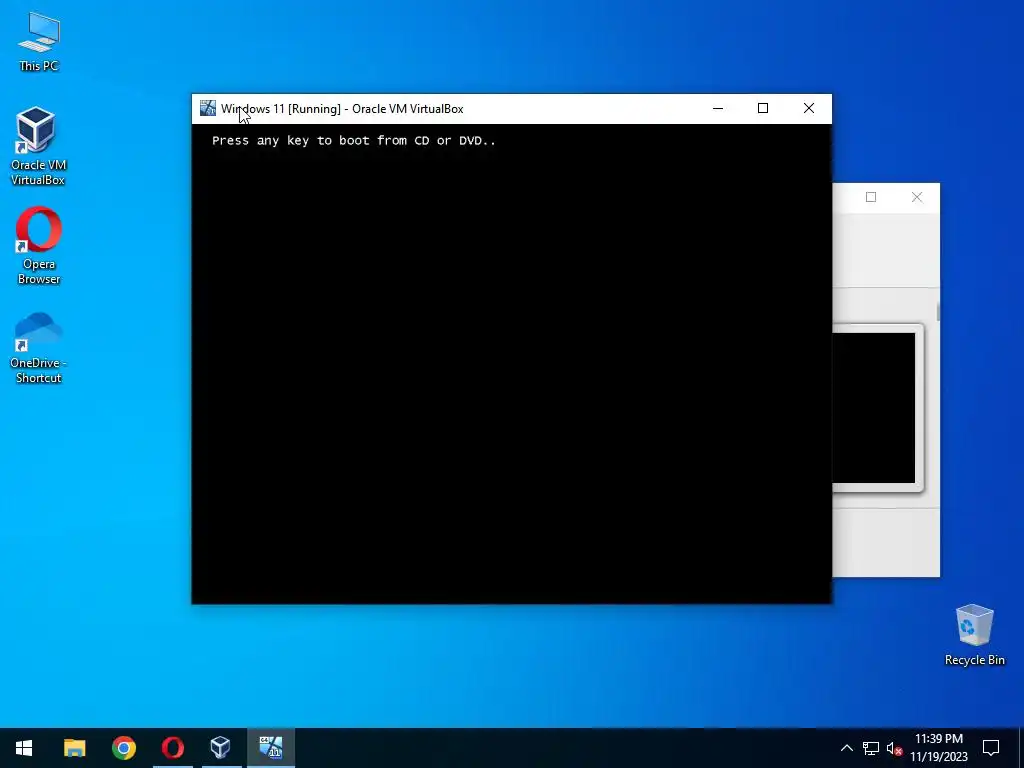Launch Google Chrome from the taskbar
Screen dimensions: 1024x768
click(123, 748)
